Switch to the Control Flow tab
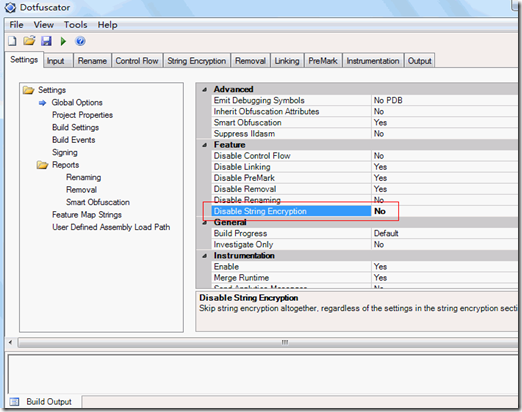This screenshot has width=522, height=412. [137, 61]
